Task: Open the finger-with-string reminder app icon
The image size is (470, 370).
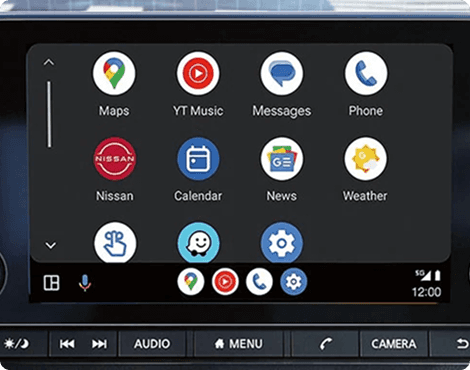Action: (x=115, y=242)
